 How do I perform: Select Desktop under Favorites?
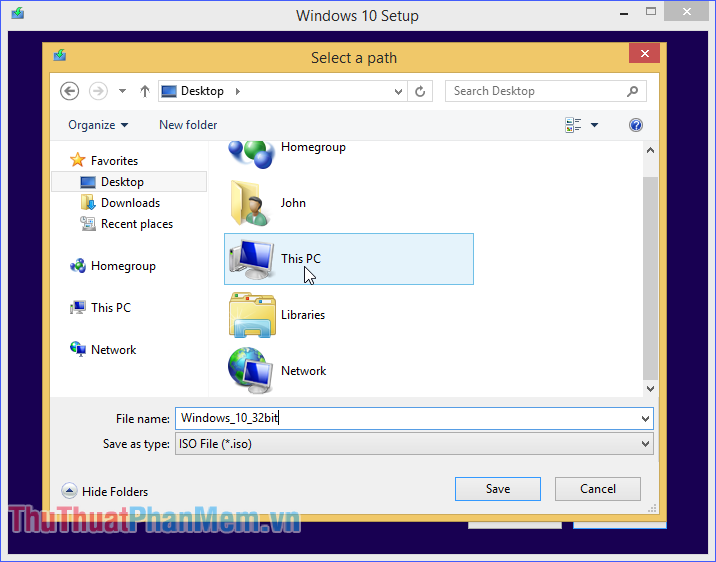click(129, 182)
